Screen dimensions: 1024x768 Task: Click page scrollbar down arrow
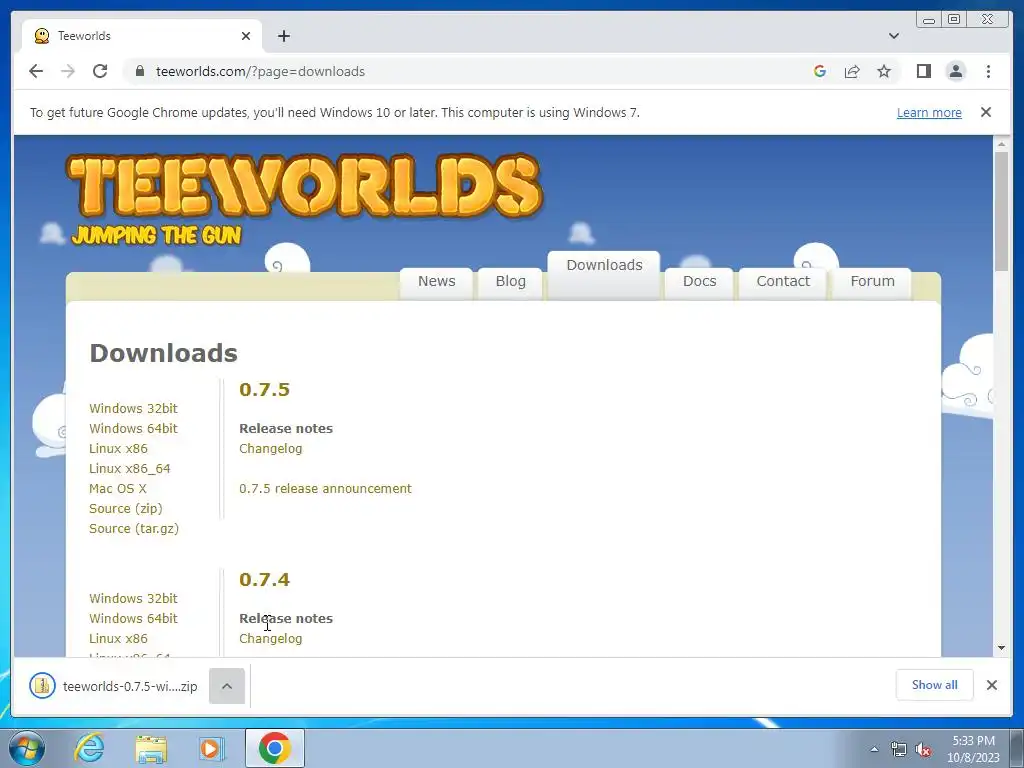click(1001, 648)
